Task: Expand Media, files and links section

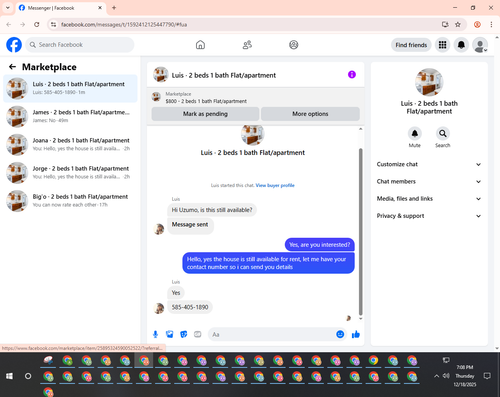Action: (429, 199)
